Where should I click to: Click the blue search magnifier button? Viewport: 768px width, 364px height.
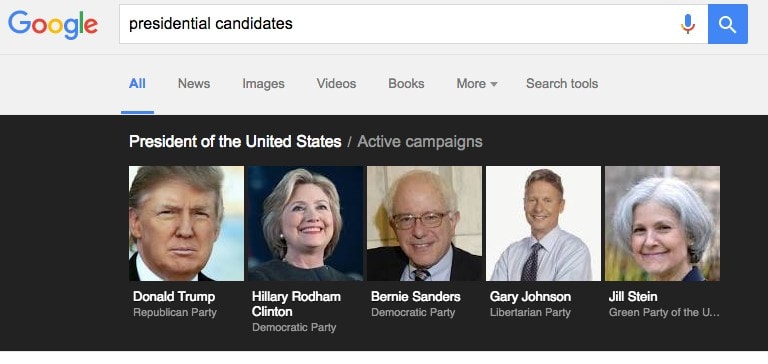727,24
